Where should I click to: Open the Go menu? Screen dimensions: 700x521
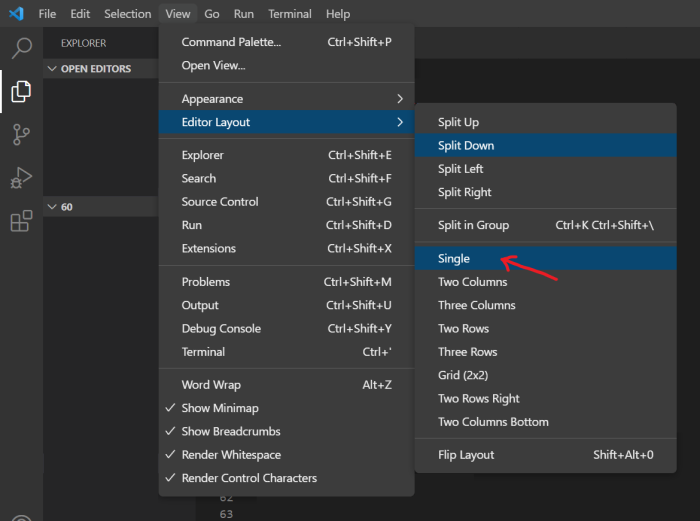[212, 14]
